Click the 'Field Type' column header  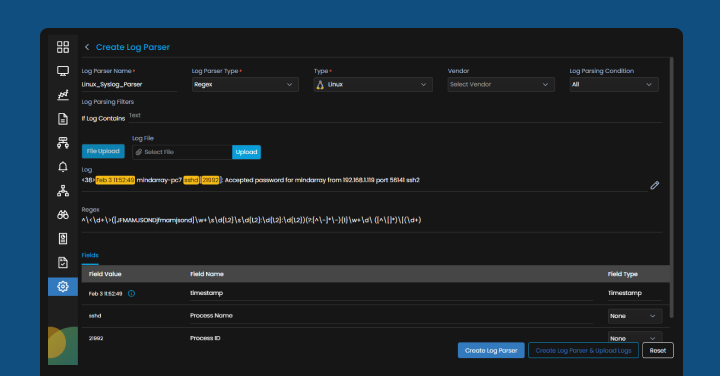point(623,274)
